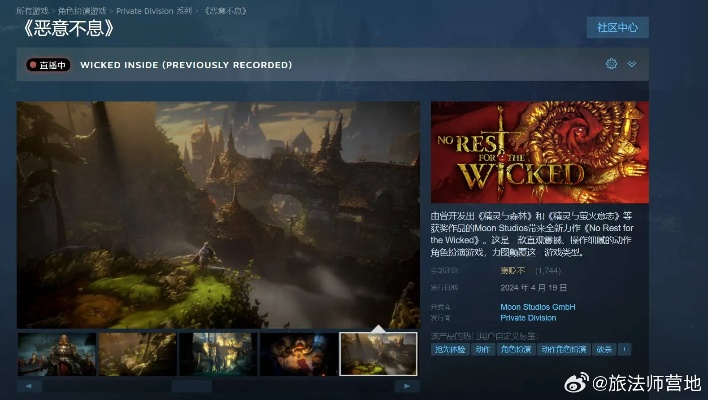The height and width of the screenshot is (400, 708).
Task: Click the 抢先体验 early access tag
Action: coord(450,350)
